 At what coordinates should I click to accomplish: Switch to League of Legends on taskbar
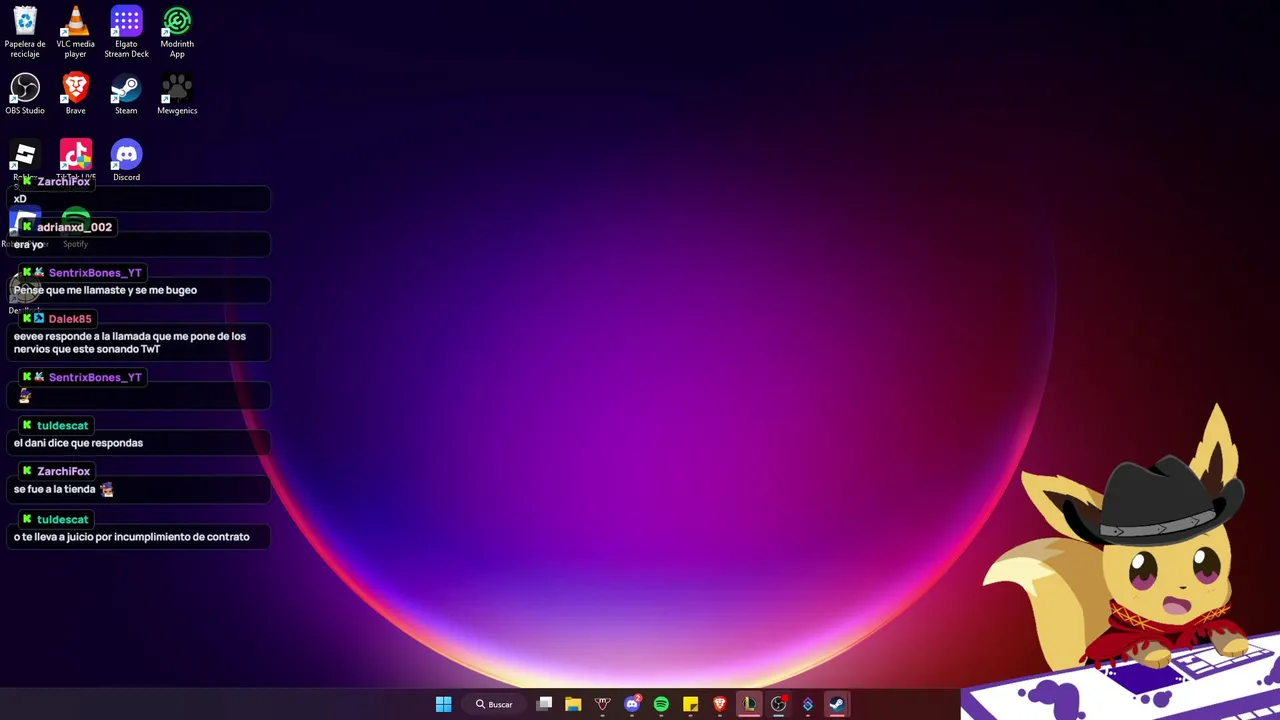coord(749,704)
